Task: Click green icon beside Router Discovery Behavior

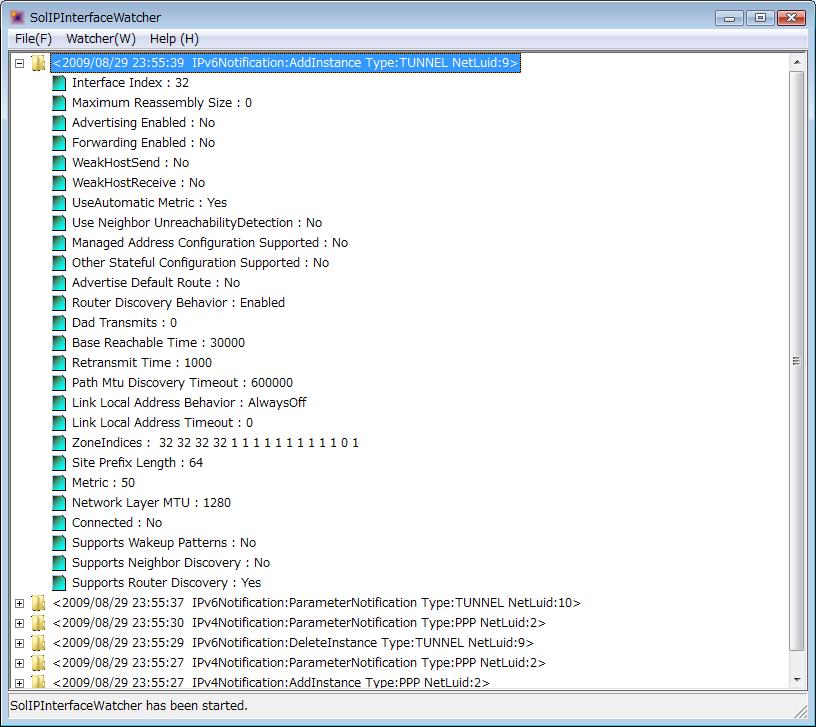Action: click(59, 303)
